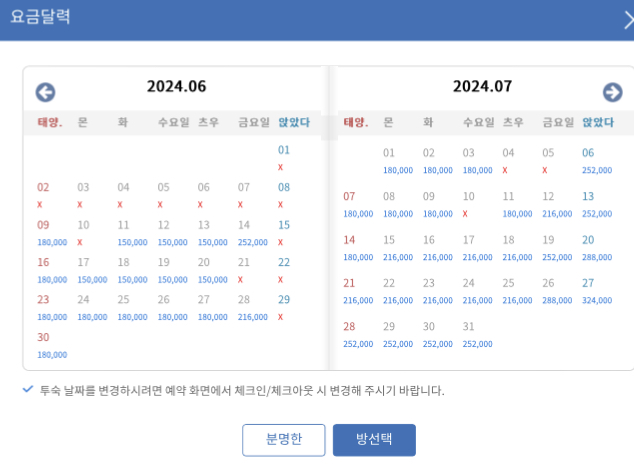Image resolution: width=634 pixels, height=472 pixels.
Task: Select July 08 in the calendar
Action: (398, 205)
